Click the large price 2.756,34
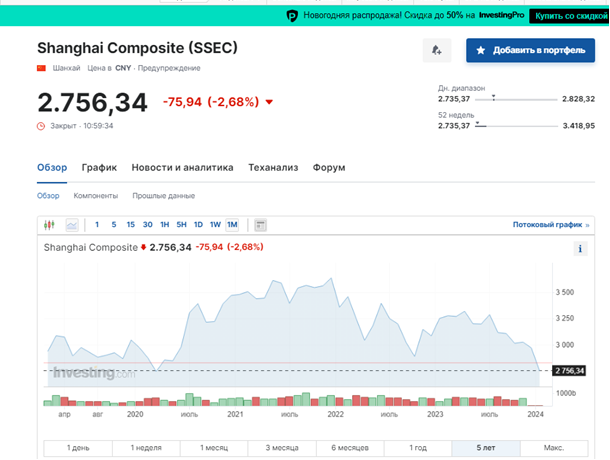 click(92, 103)
